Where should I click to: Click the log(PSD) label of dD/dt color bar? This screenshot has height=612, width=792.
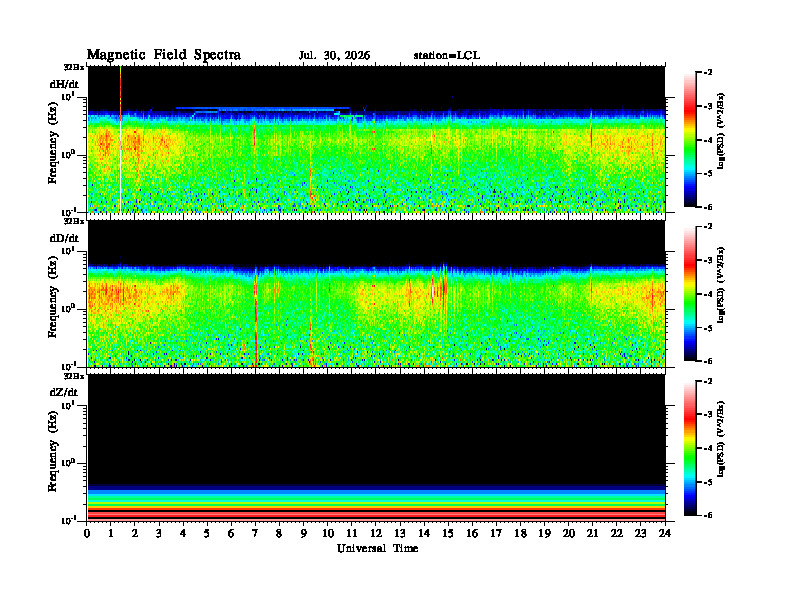[721, 286]
